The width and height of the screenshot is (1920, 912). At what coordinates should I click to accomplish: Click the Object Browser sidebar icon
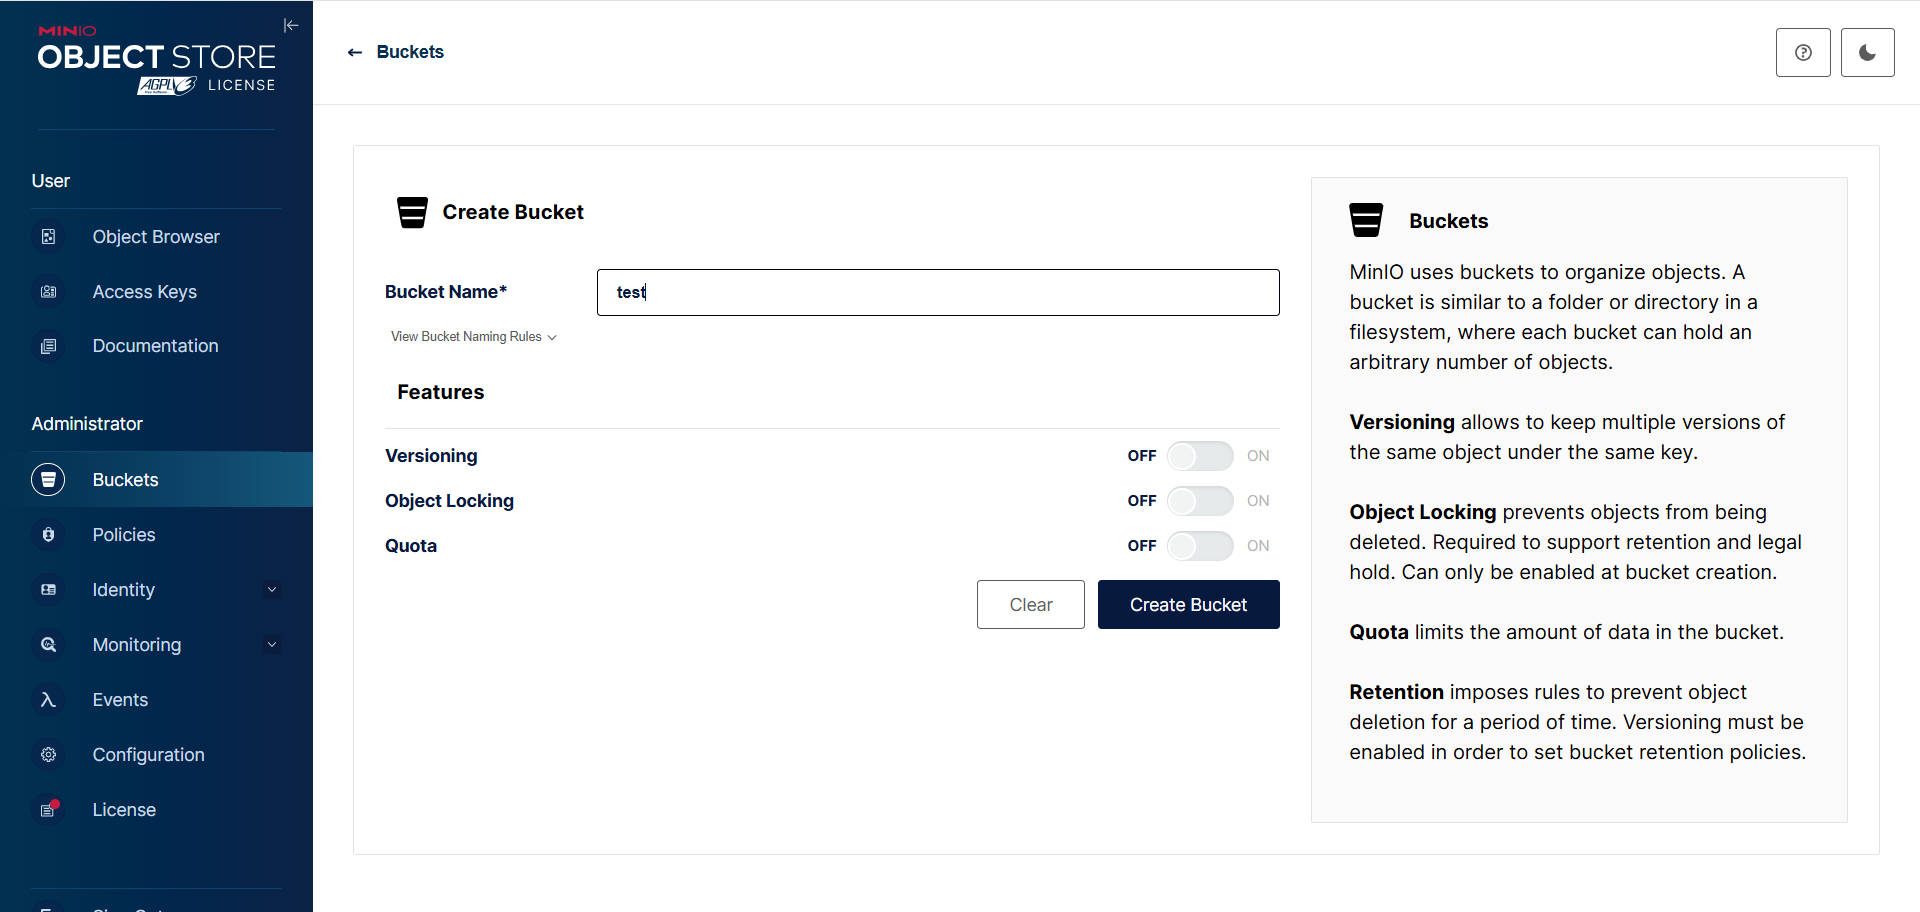click(48, 237)
